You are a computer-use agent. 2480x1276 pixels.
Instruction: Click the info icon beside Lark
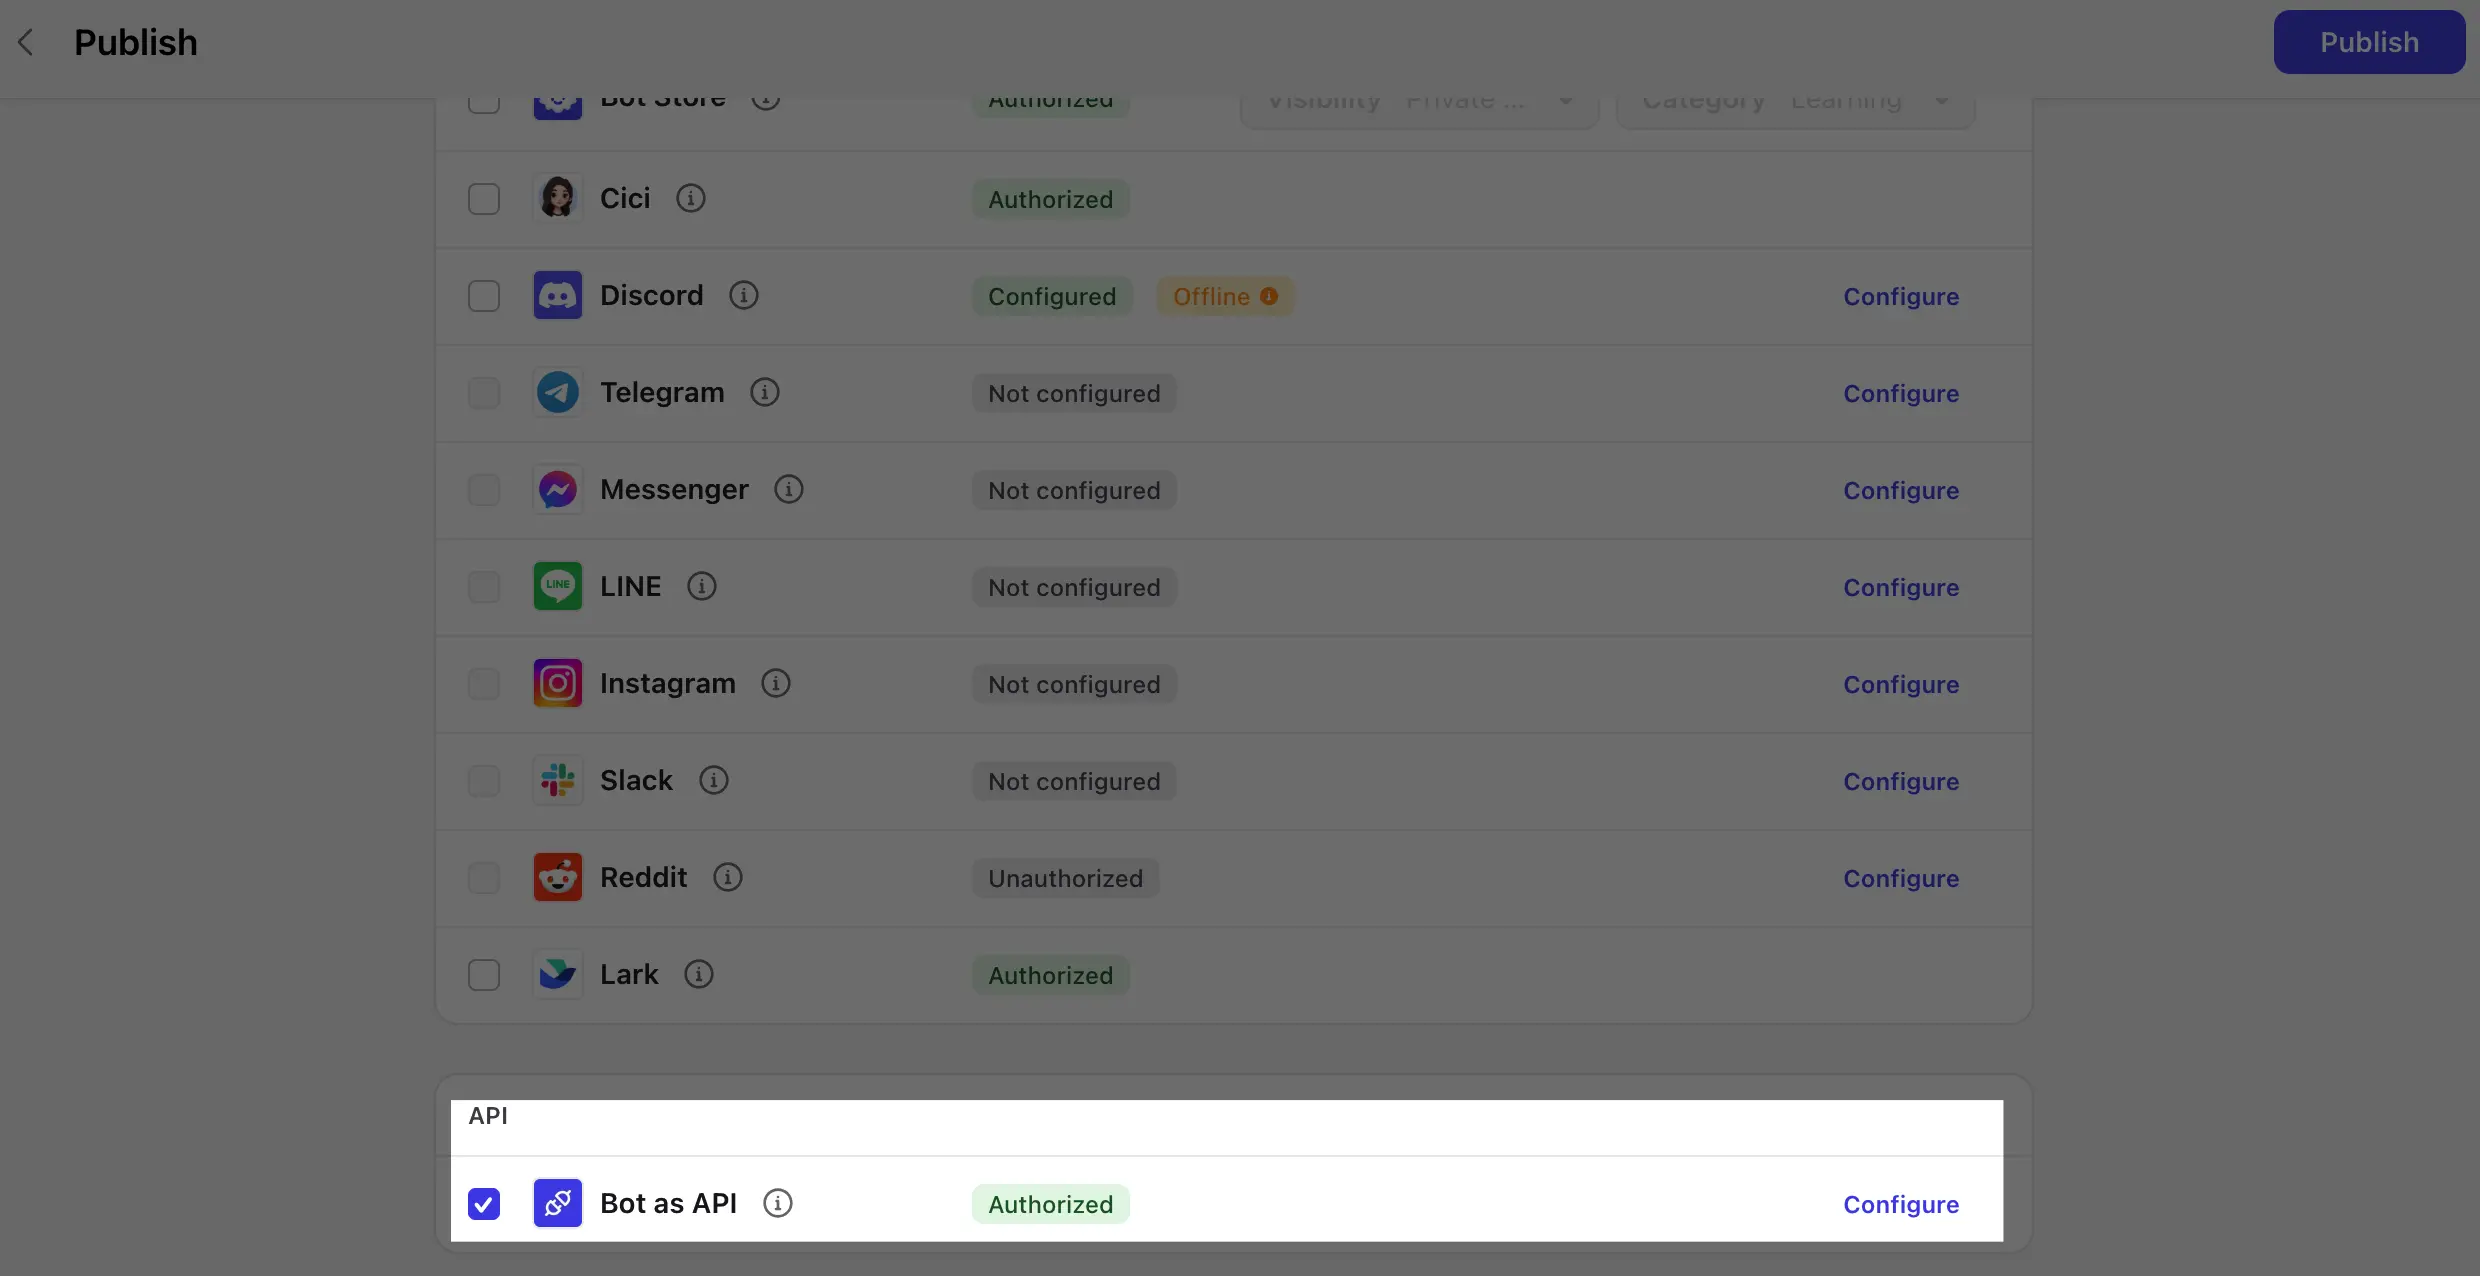click(698, 974)
